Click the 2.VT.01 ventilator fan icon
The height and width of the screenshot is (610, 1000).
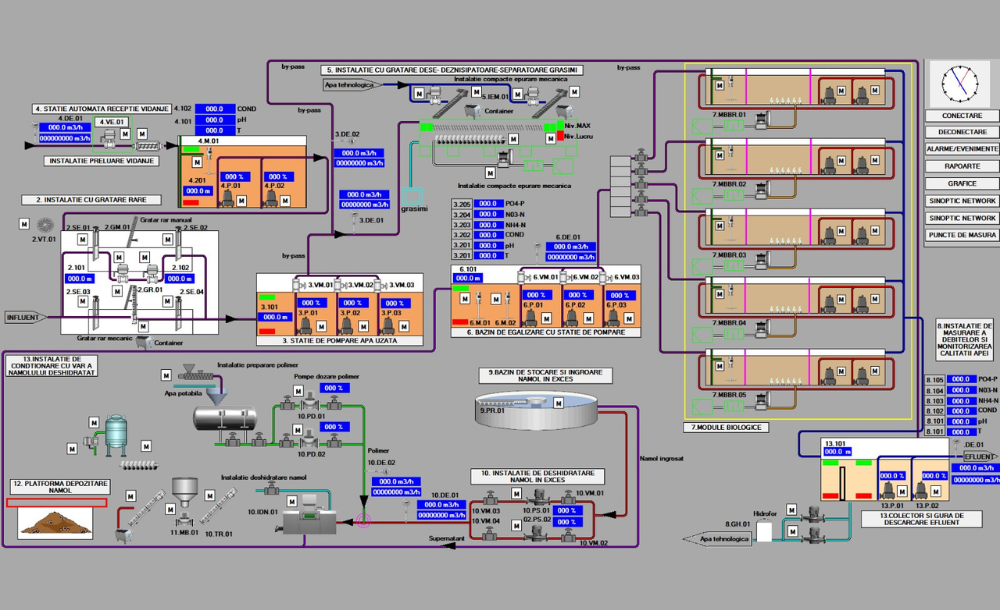[x=45, y=225]
